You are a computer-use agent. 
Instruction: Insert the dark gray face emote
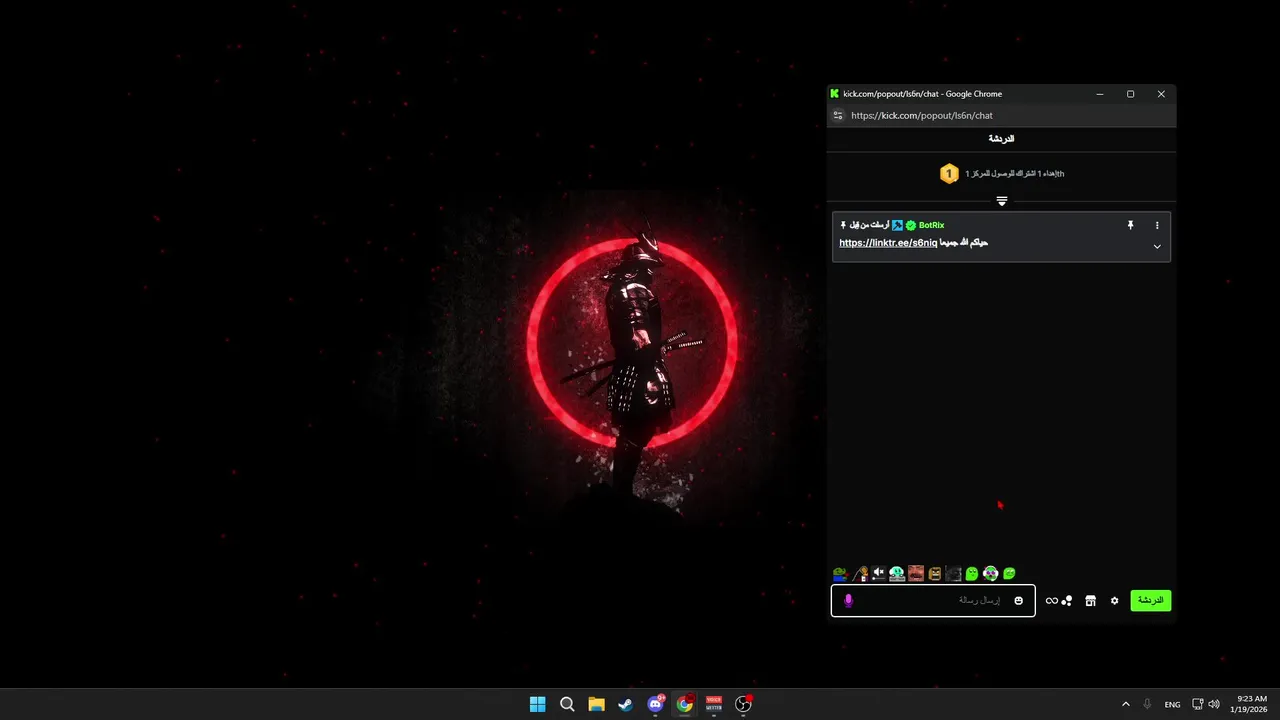pos(953,574)
